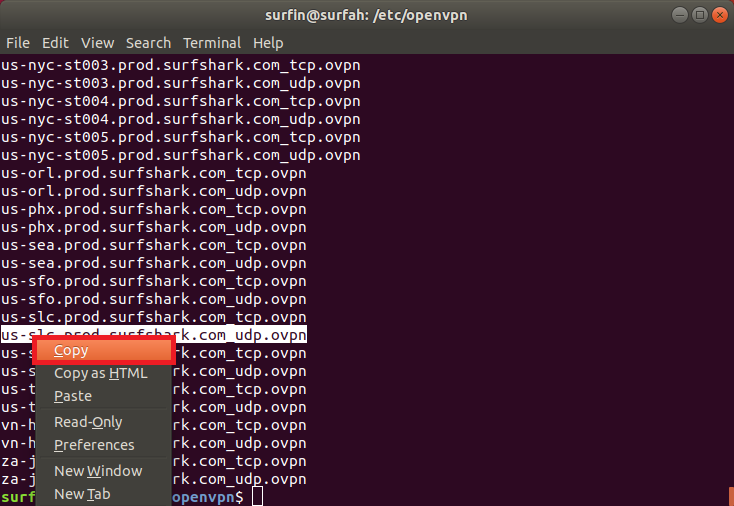The image size is (734, 506).
Task: Click us-orl.prod.surfshark.com_tcp.ovpn line
Action: tap(154, 173)
